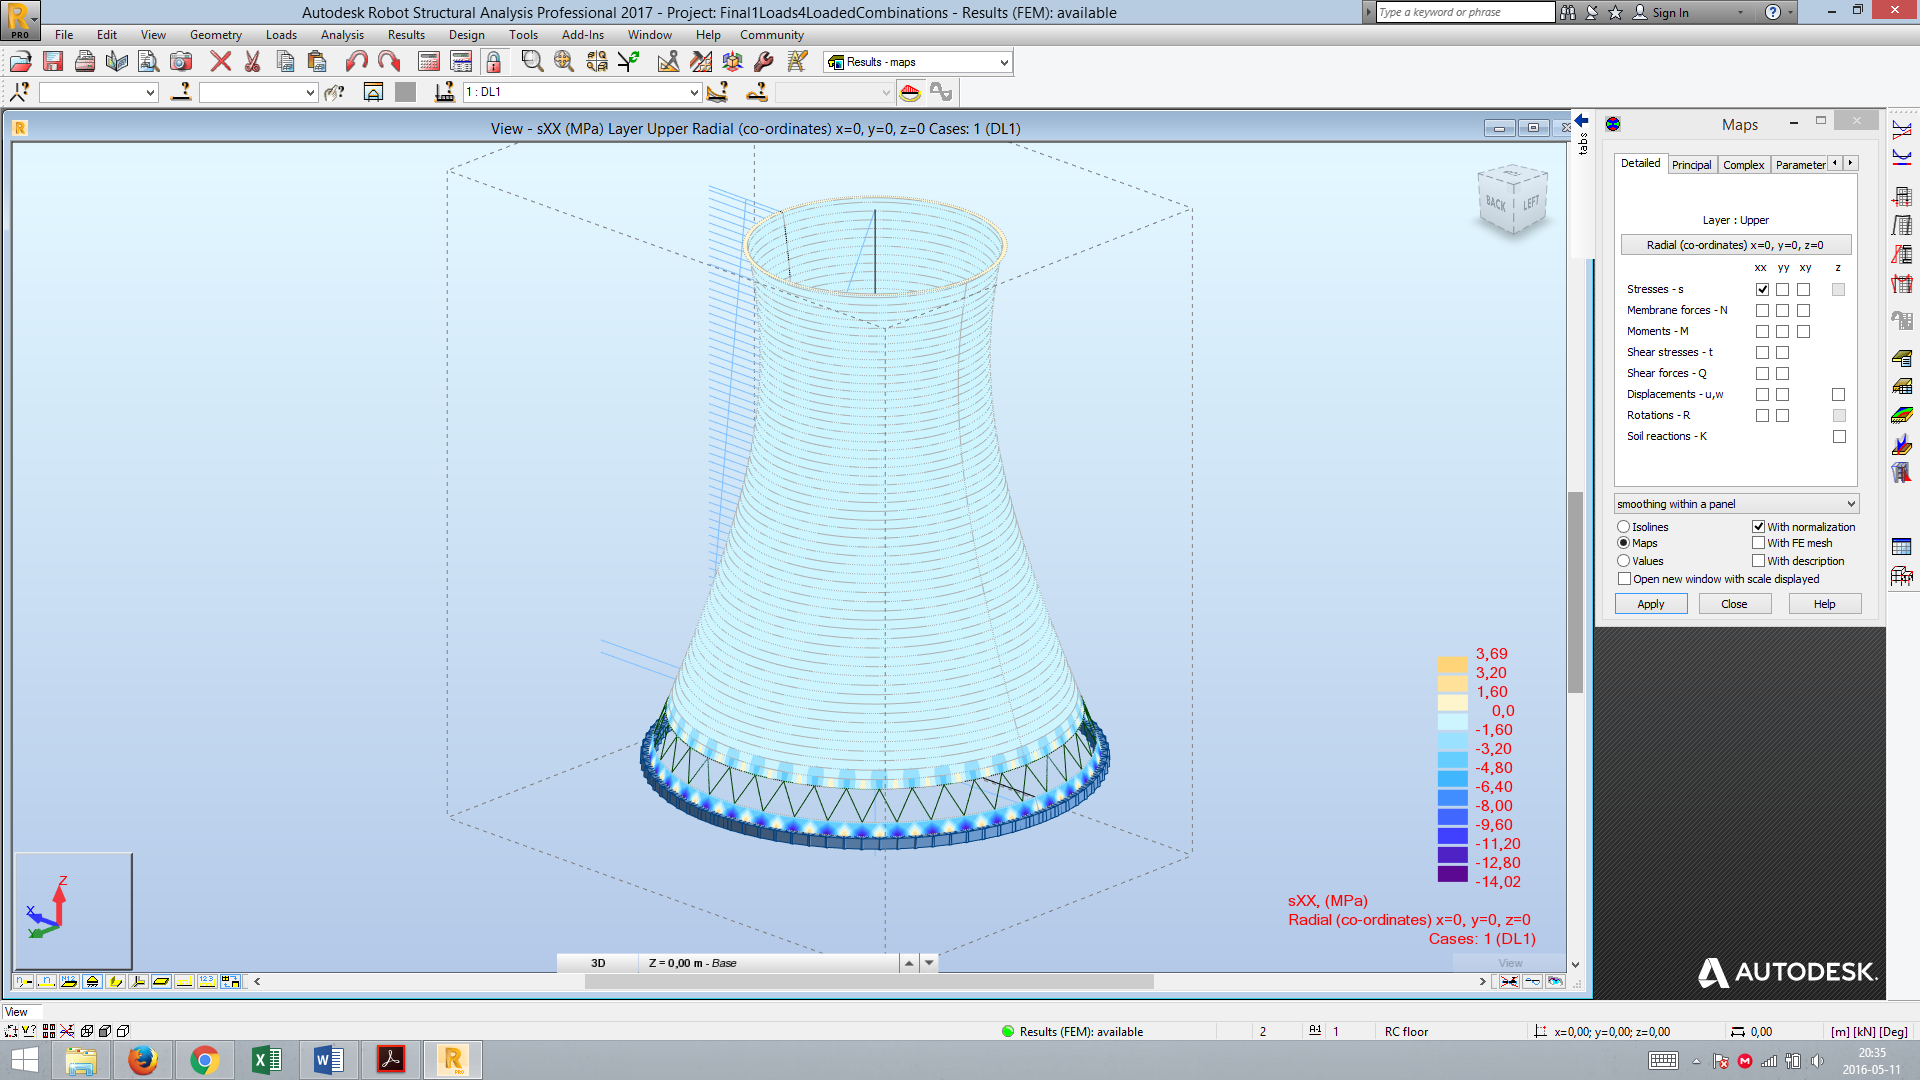The height and width of the screenshot is (1080, 1920).
Task: Click the tables icon in the right sidebar
Action: (x=1902, y=546)
